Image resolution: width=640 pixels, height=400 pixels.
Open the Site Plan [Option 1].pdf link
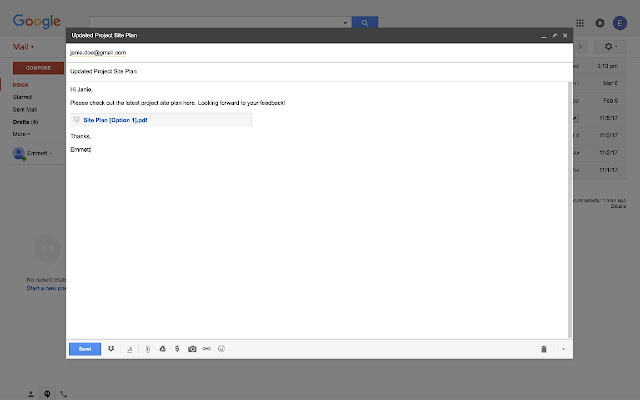(x=115, y=120)
